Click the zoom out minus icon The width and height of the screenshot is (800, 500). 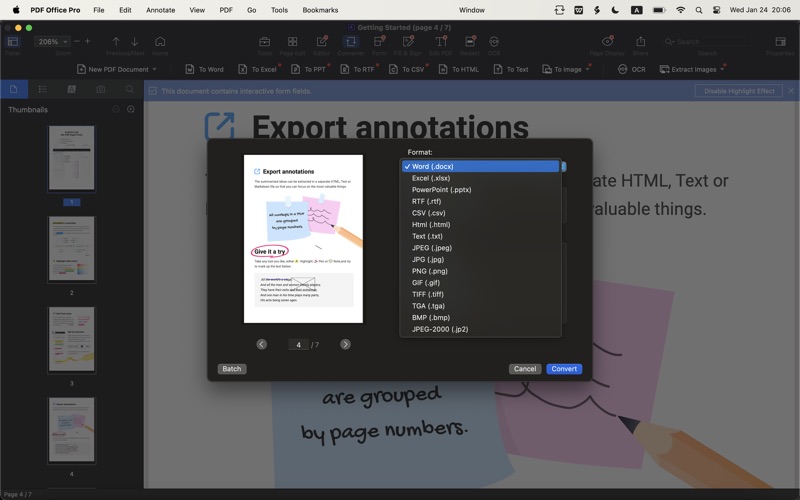(x=77, y=41)
